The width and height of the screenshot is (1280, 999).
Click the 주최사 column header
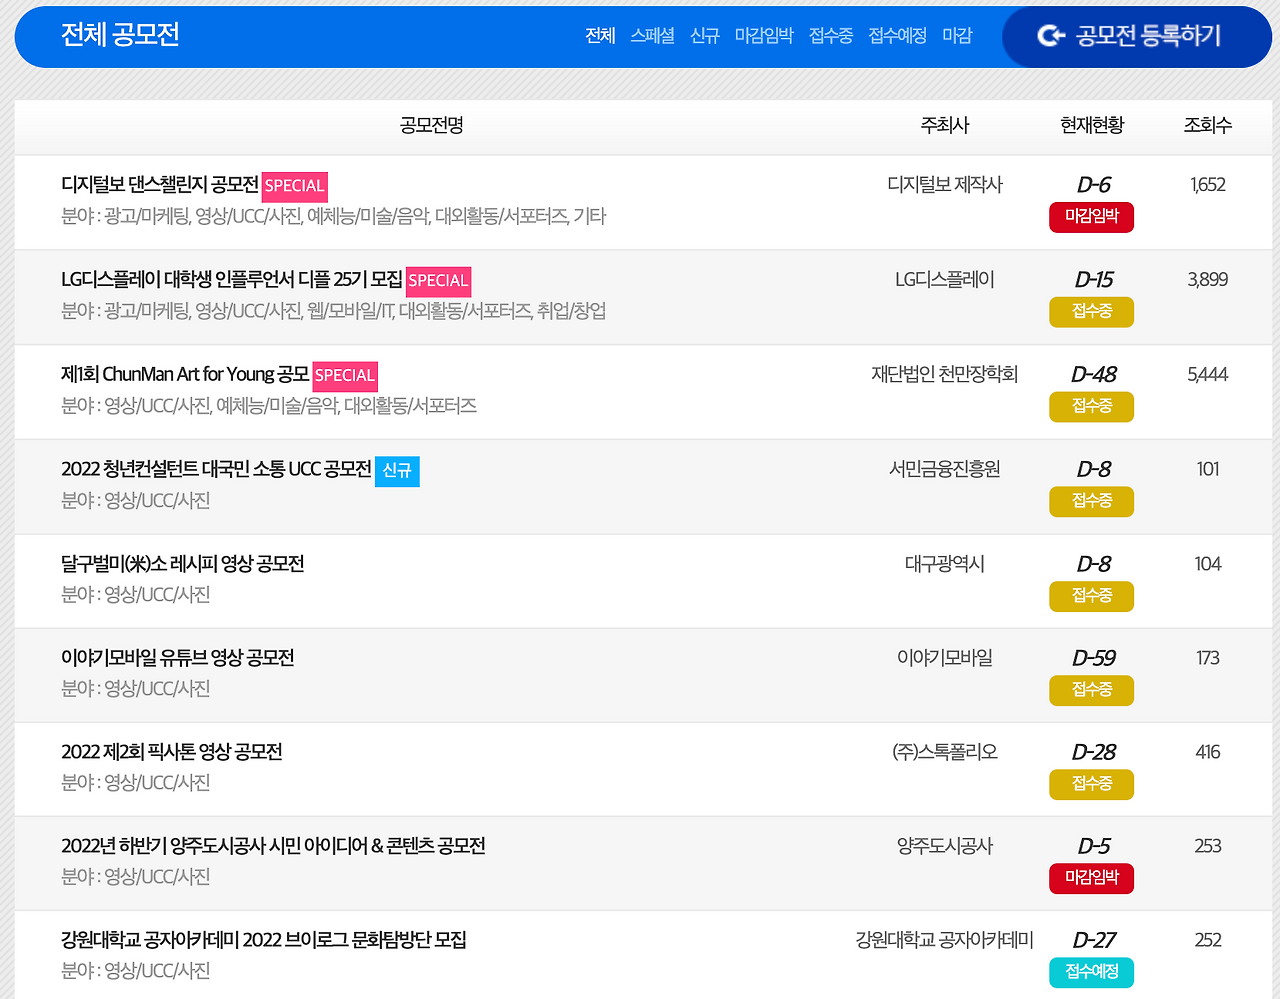click(x=944, y=127)
